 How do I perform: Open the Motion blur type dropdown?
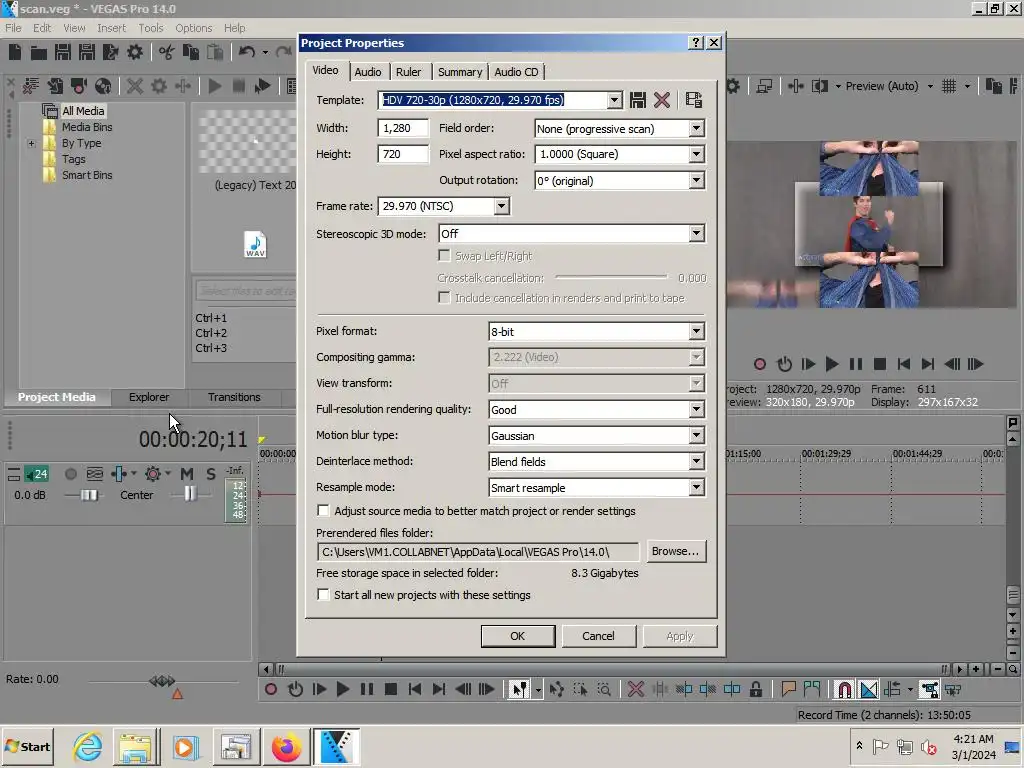[697, 436]
